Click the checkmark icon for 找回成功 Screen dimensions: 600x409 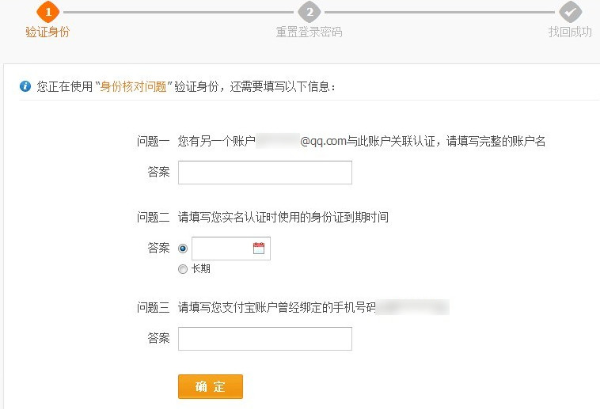570,12
